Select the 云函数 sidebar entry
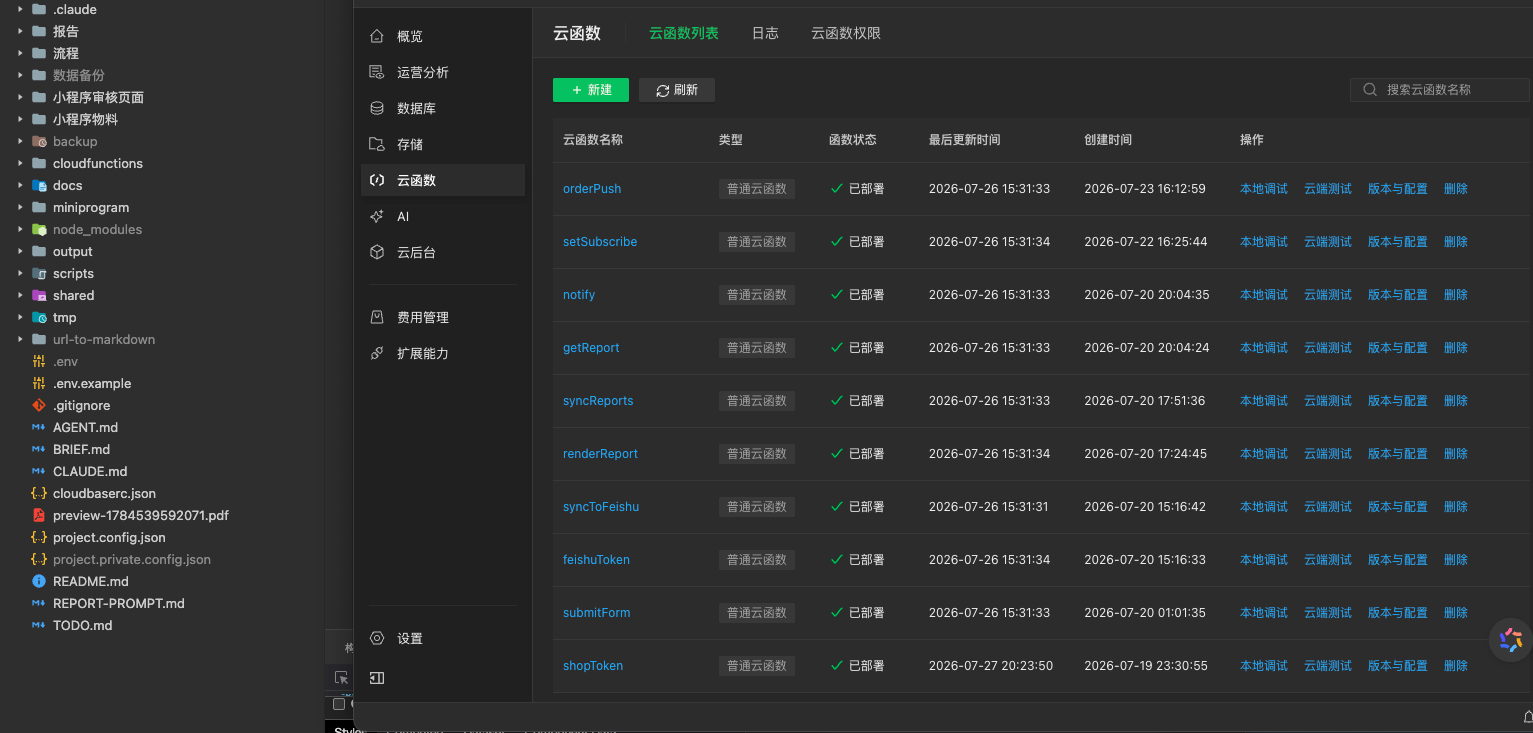1533x733 pixels. 442,180
